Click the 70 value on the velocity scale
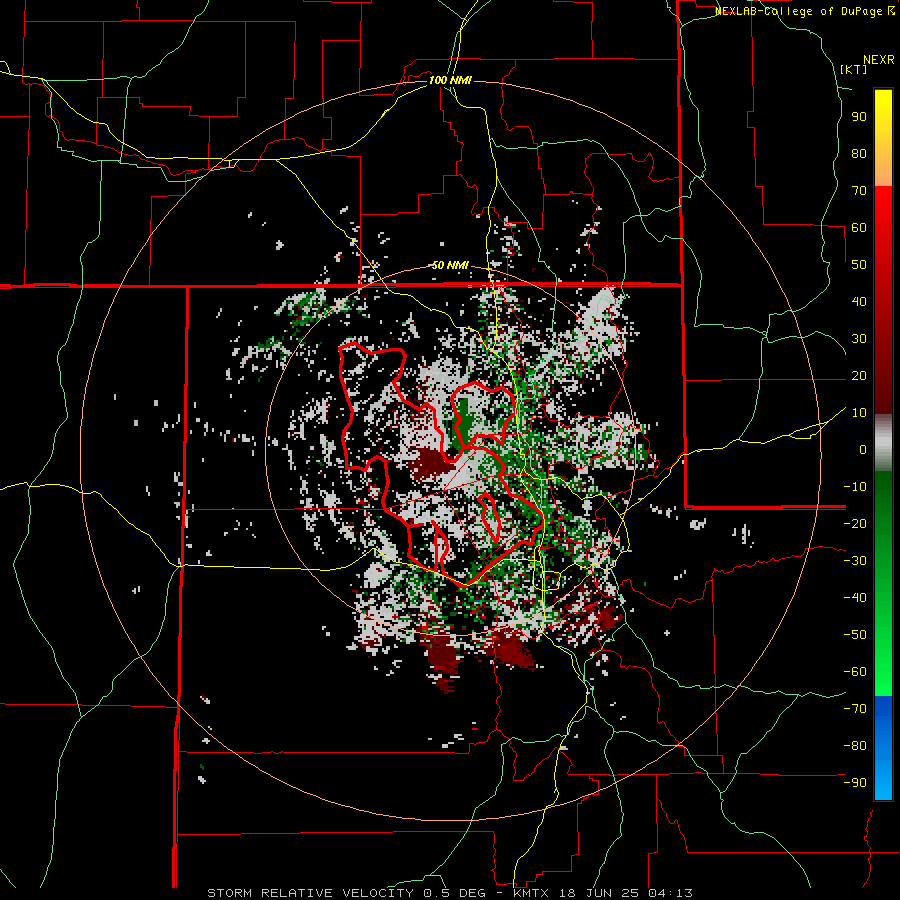The image size is (900, 900). pos(859,191)
